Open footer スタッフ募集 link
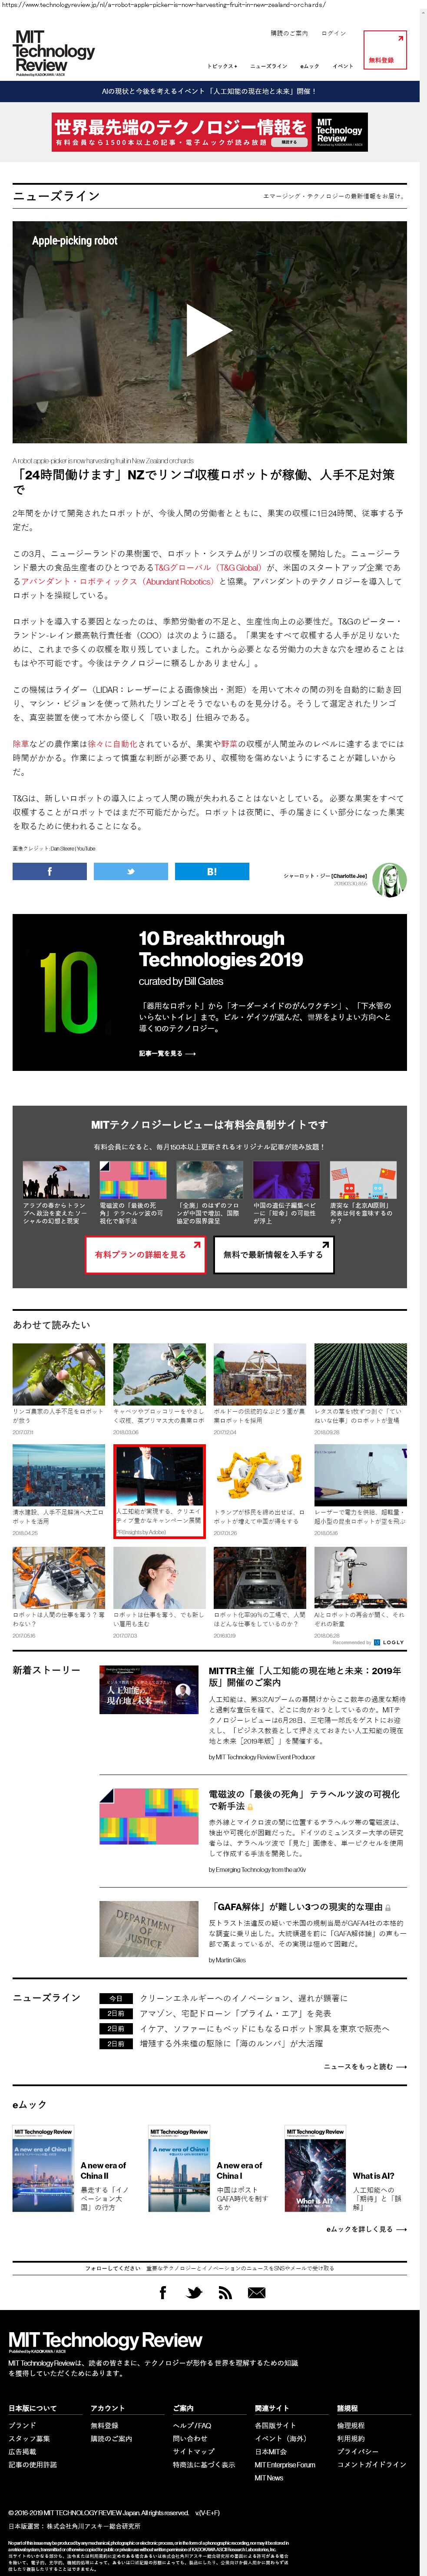This screenshot has height=2576, width=427. tap(29, 2438)
